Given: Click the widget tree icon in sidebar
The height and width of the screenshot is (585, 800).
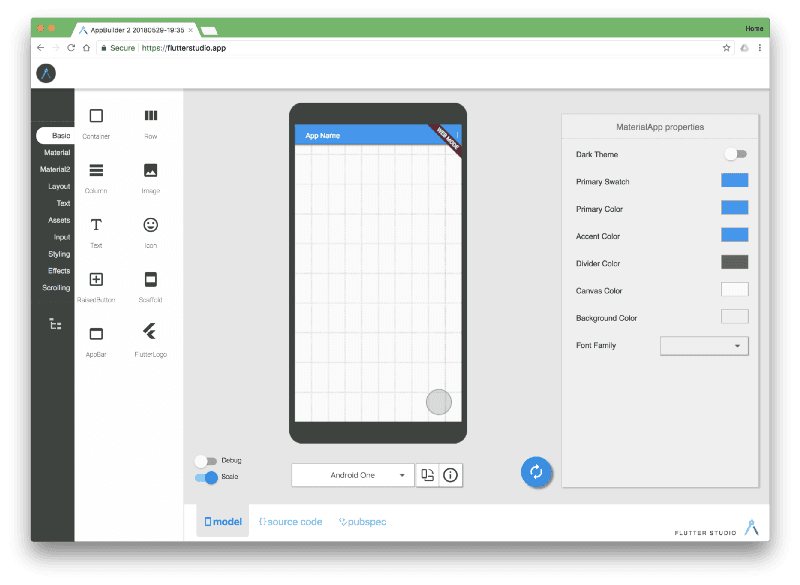Looking at the screenshot, I should [x=55, y=324].
